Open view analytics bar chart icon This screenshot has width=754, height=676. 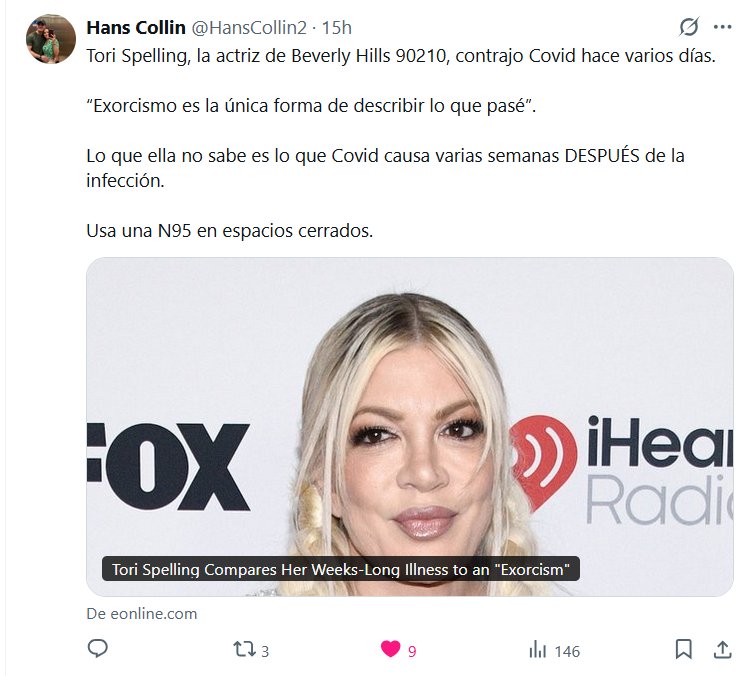538,650
